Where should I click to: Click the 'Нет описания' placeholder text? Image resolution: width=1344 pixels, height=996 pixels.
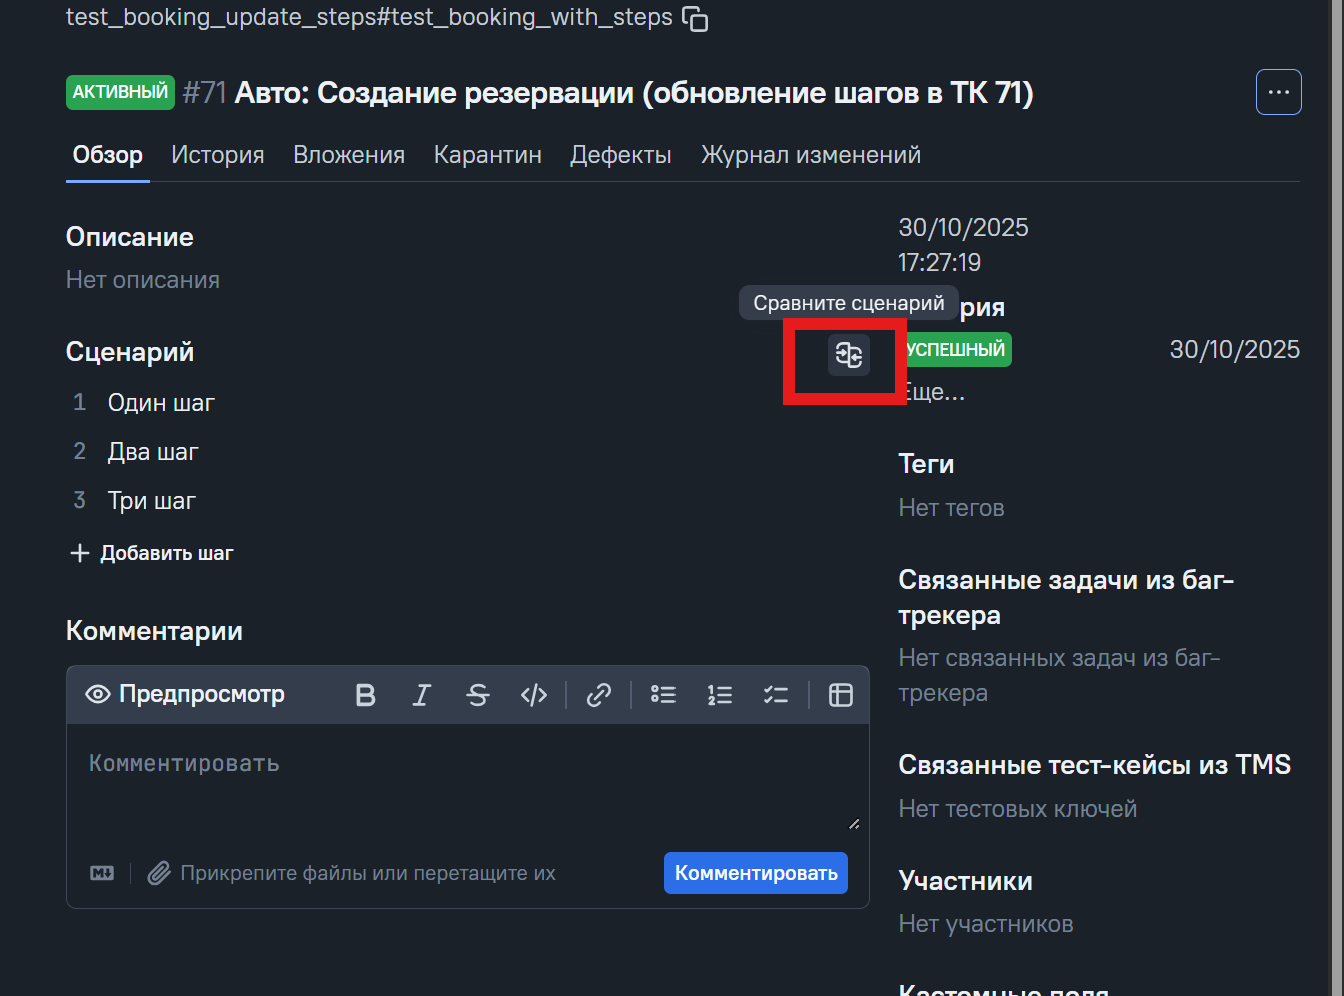pos(143,280)
